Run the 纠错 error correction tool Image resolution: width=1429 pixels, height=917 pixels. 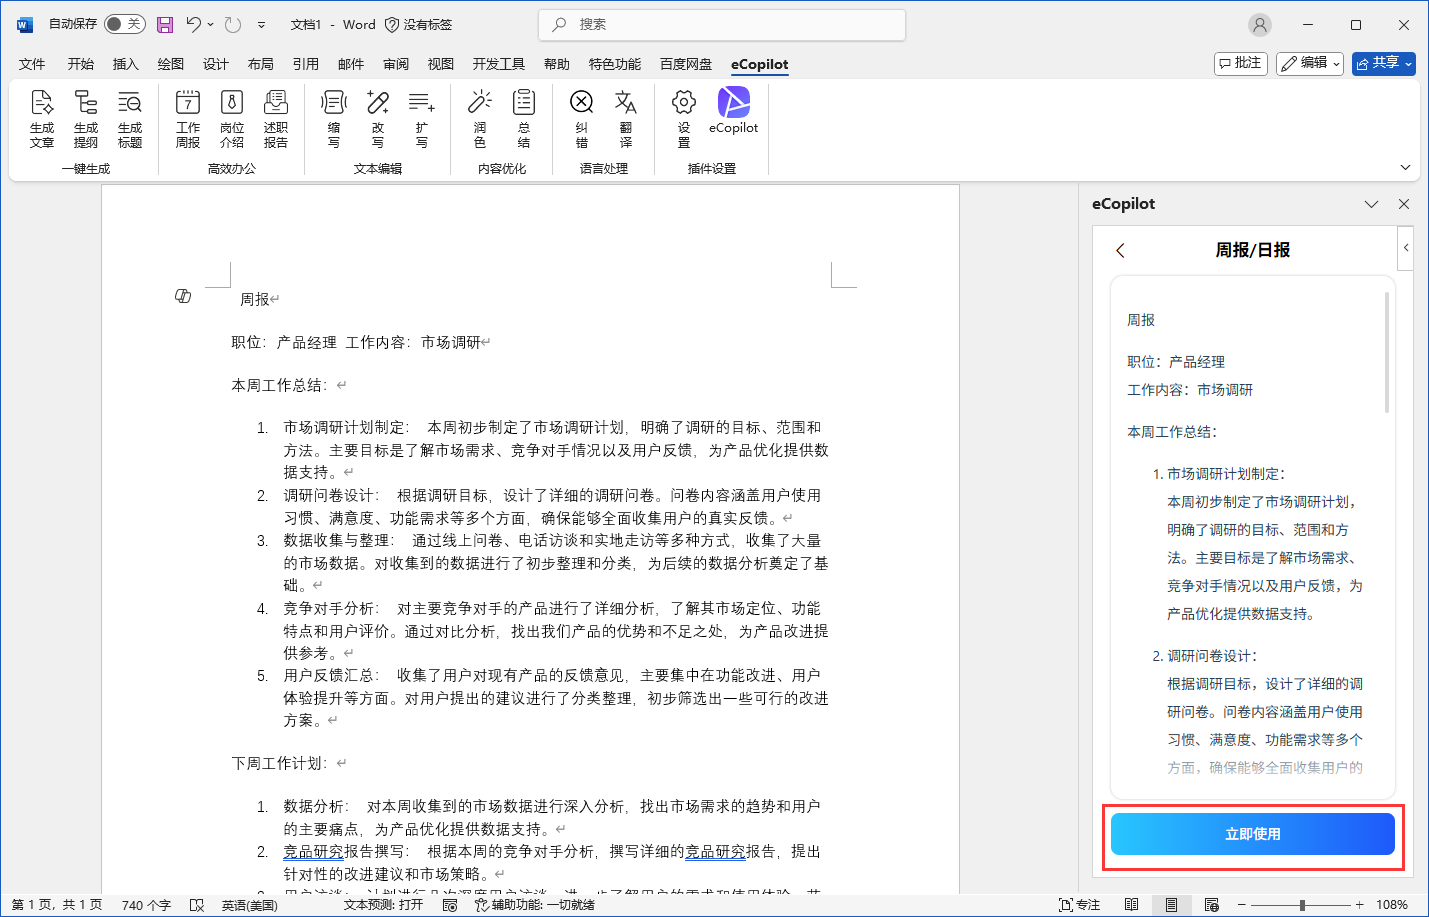pos(581,118)
